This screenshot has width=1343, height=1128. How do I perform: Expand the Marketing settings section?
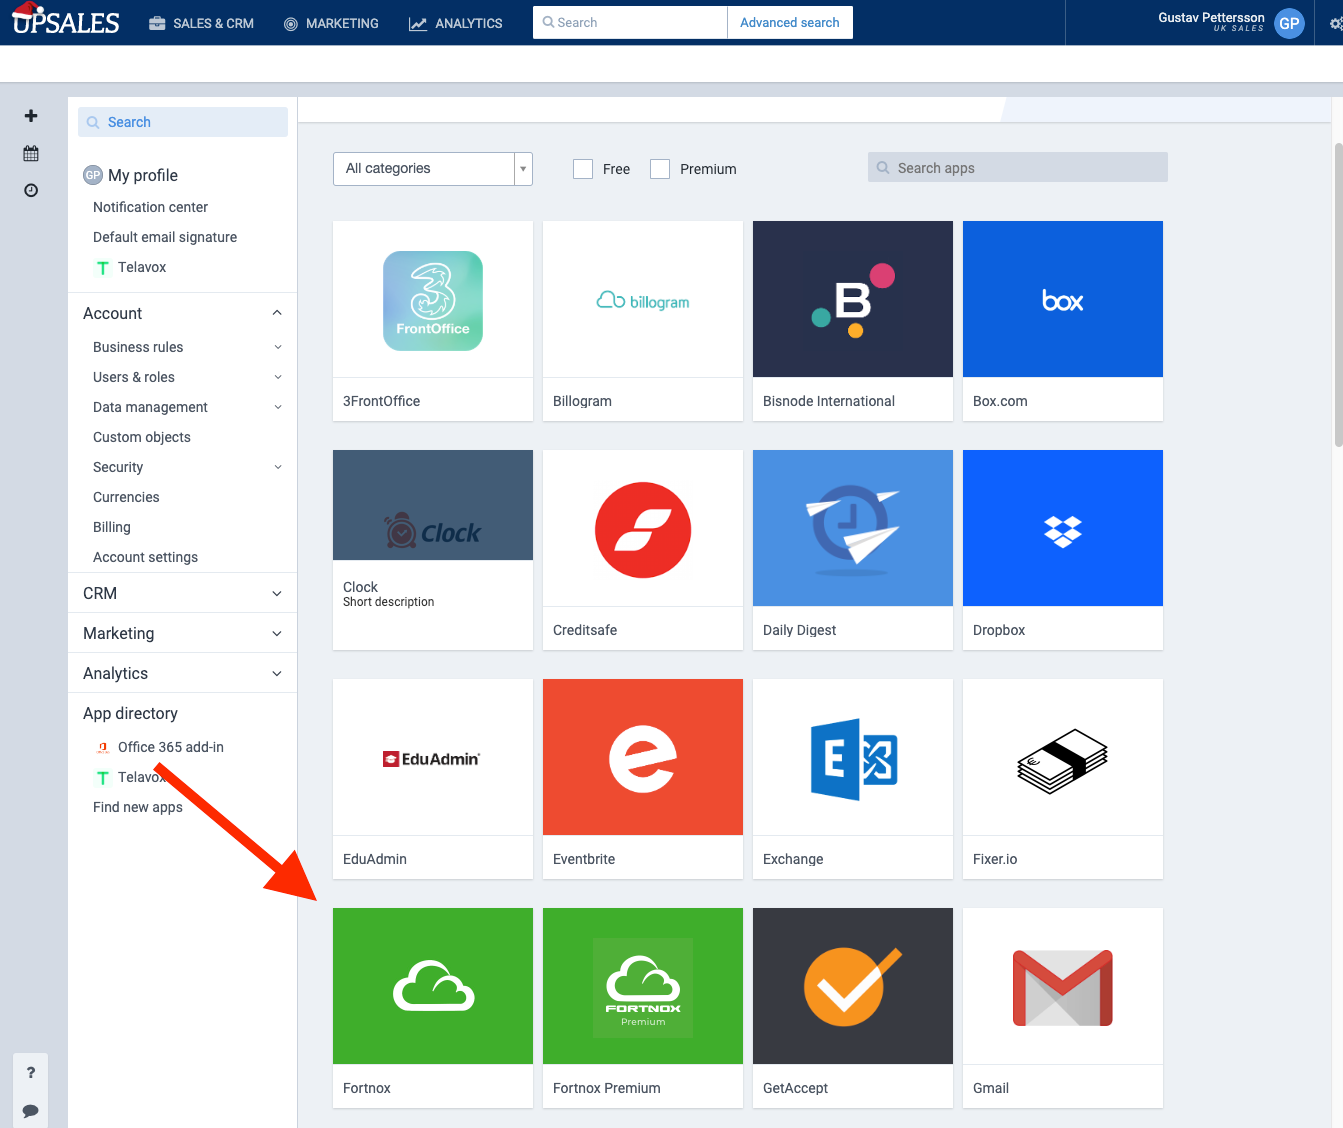click(182, 633)
